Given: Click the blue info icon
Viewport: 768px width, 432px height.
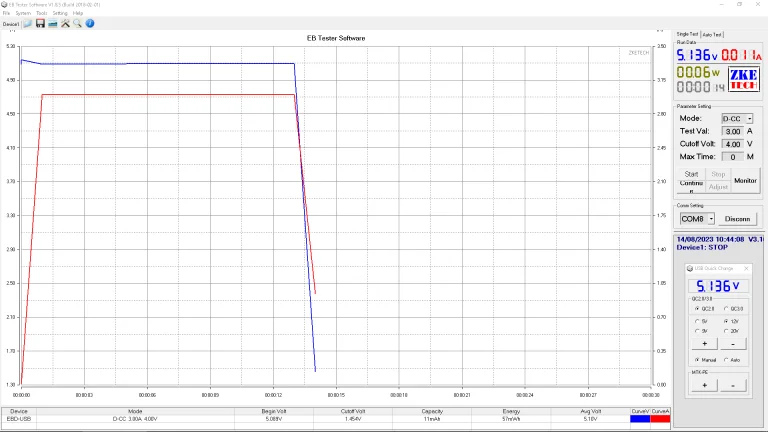Looking at the screenshot, I should (x=90, y=23).
